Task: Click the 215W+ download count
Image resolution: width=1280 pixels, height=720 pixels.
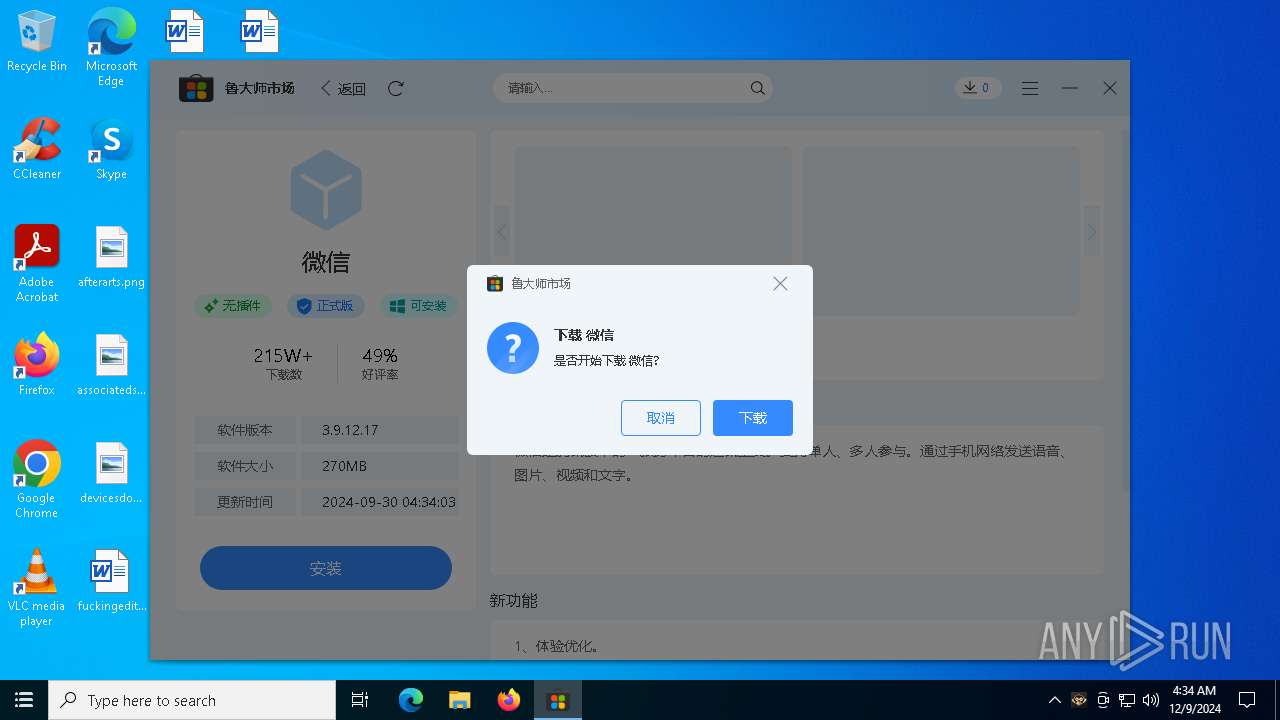Action: point(283,356)
